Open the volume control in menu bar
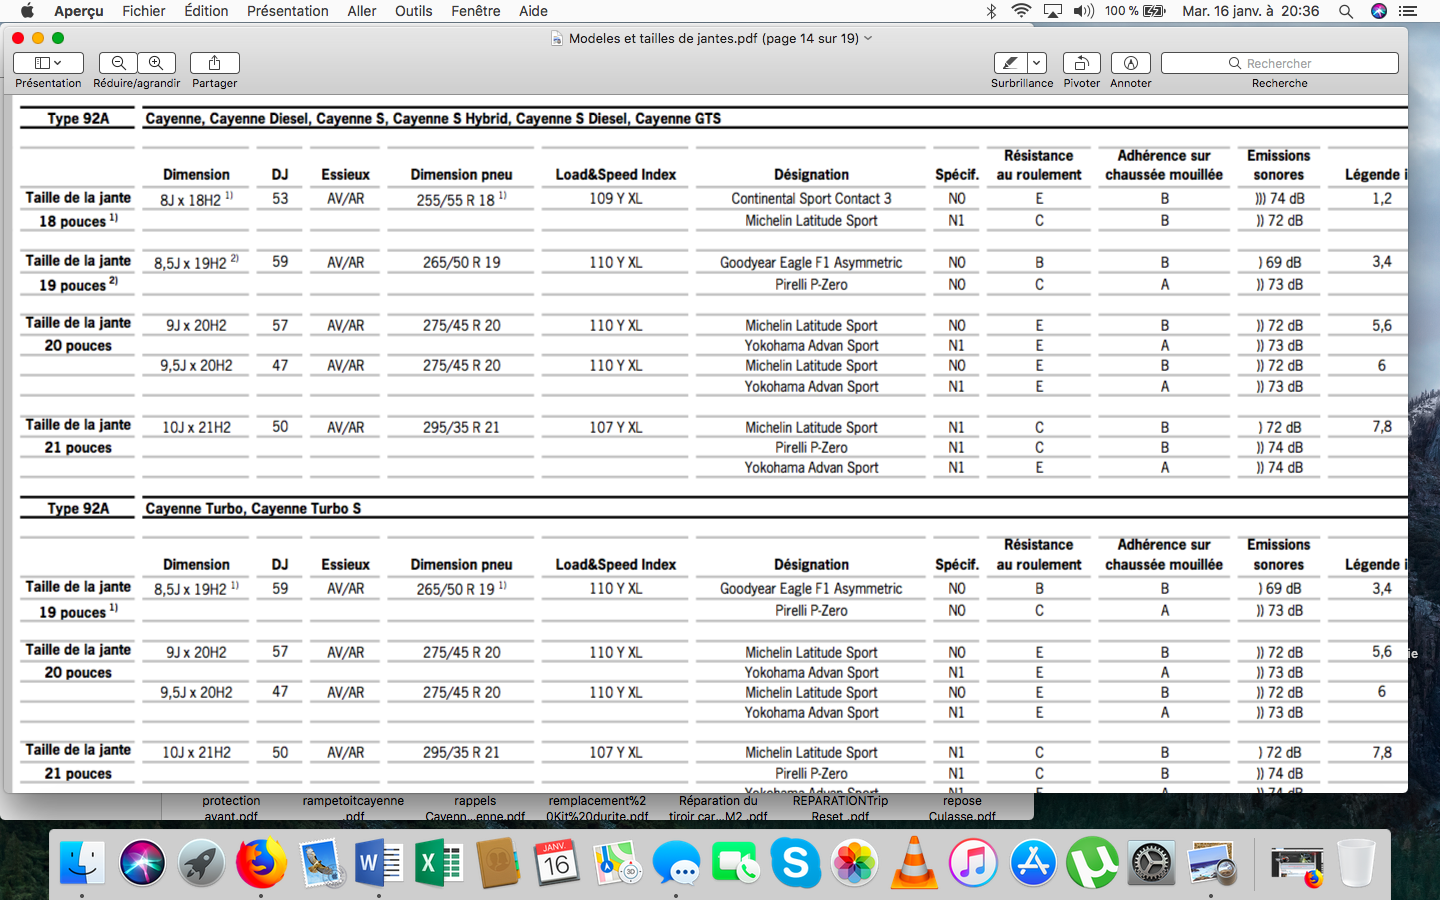This screenshot has height=900, width=1440. 1084,11
